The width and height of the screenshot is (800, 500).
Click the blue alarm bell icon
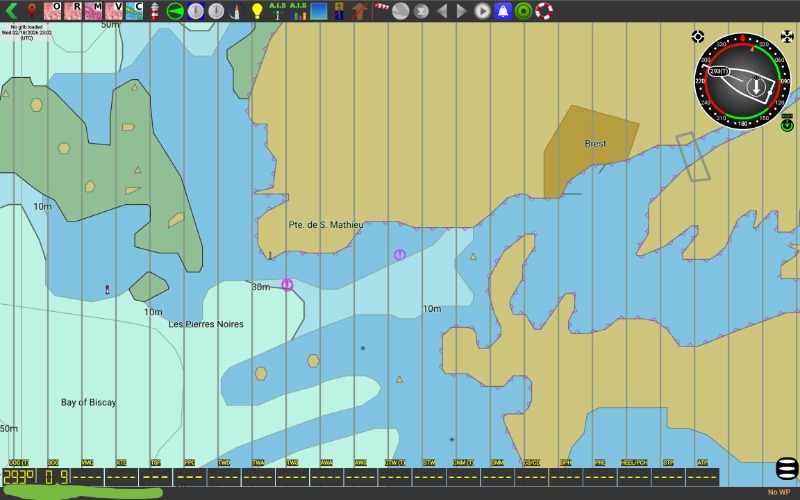tap(503, 11)
